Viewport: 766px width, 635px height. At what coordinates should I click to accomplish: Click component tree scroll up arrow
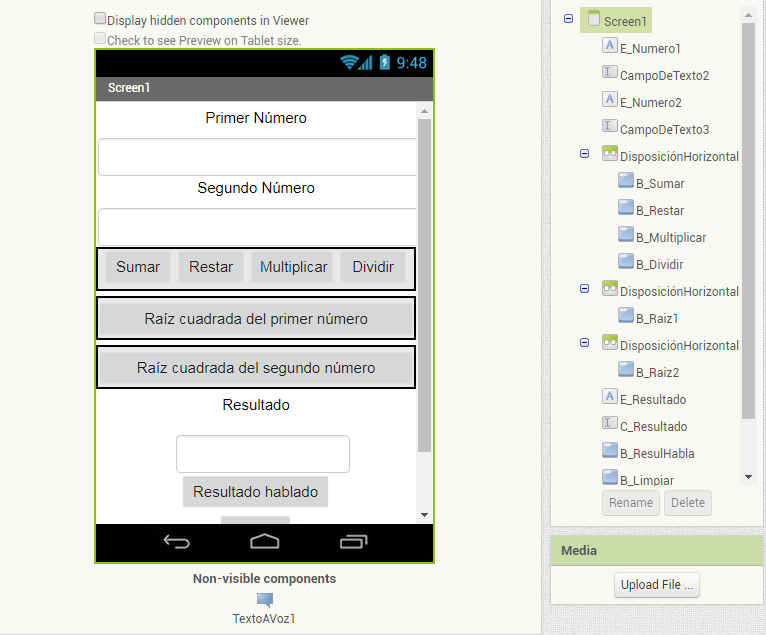click(x=748, y=15)
